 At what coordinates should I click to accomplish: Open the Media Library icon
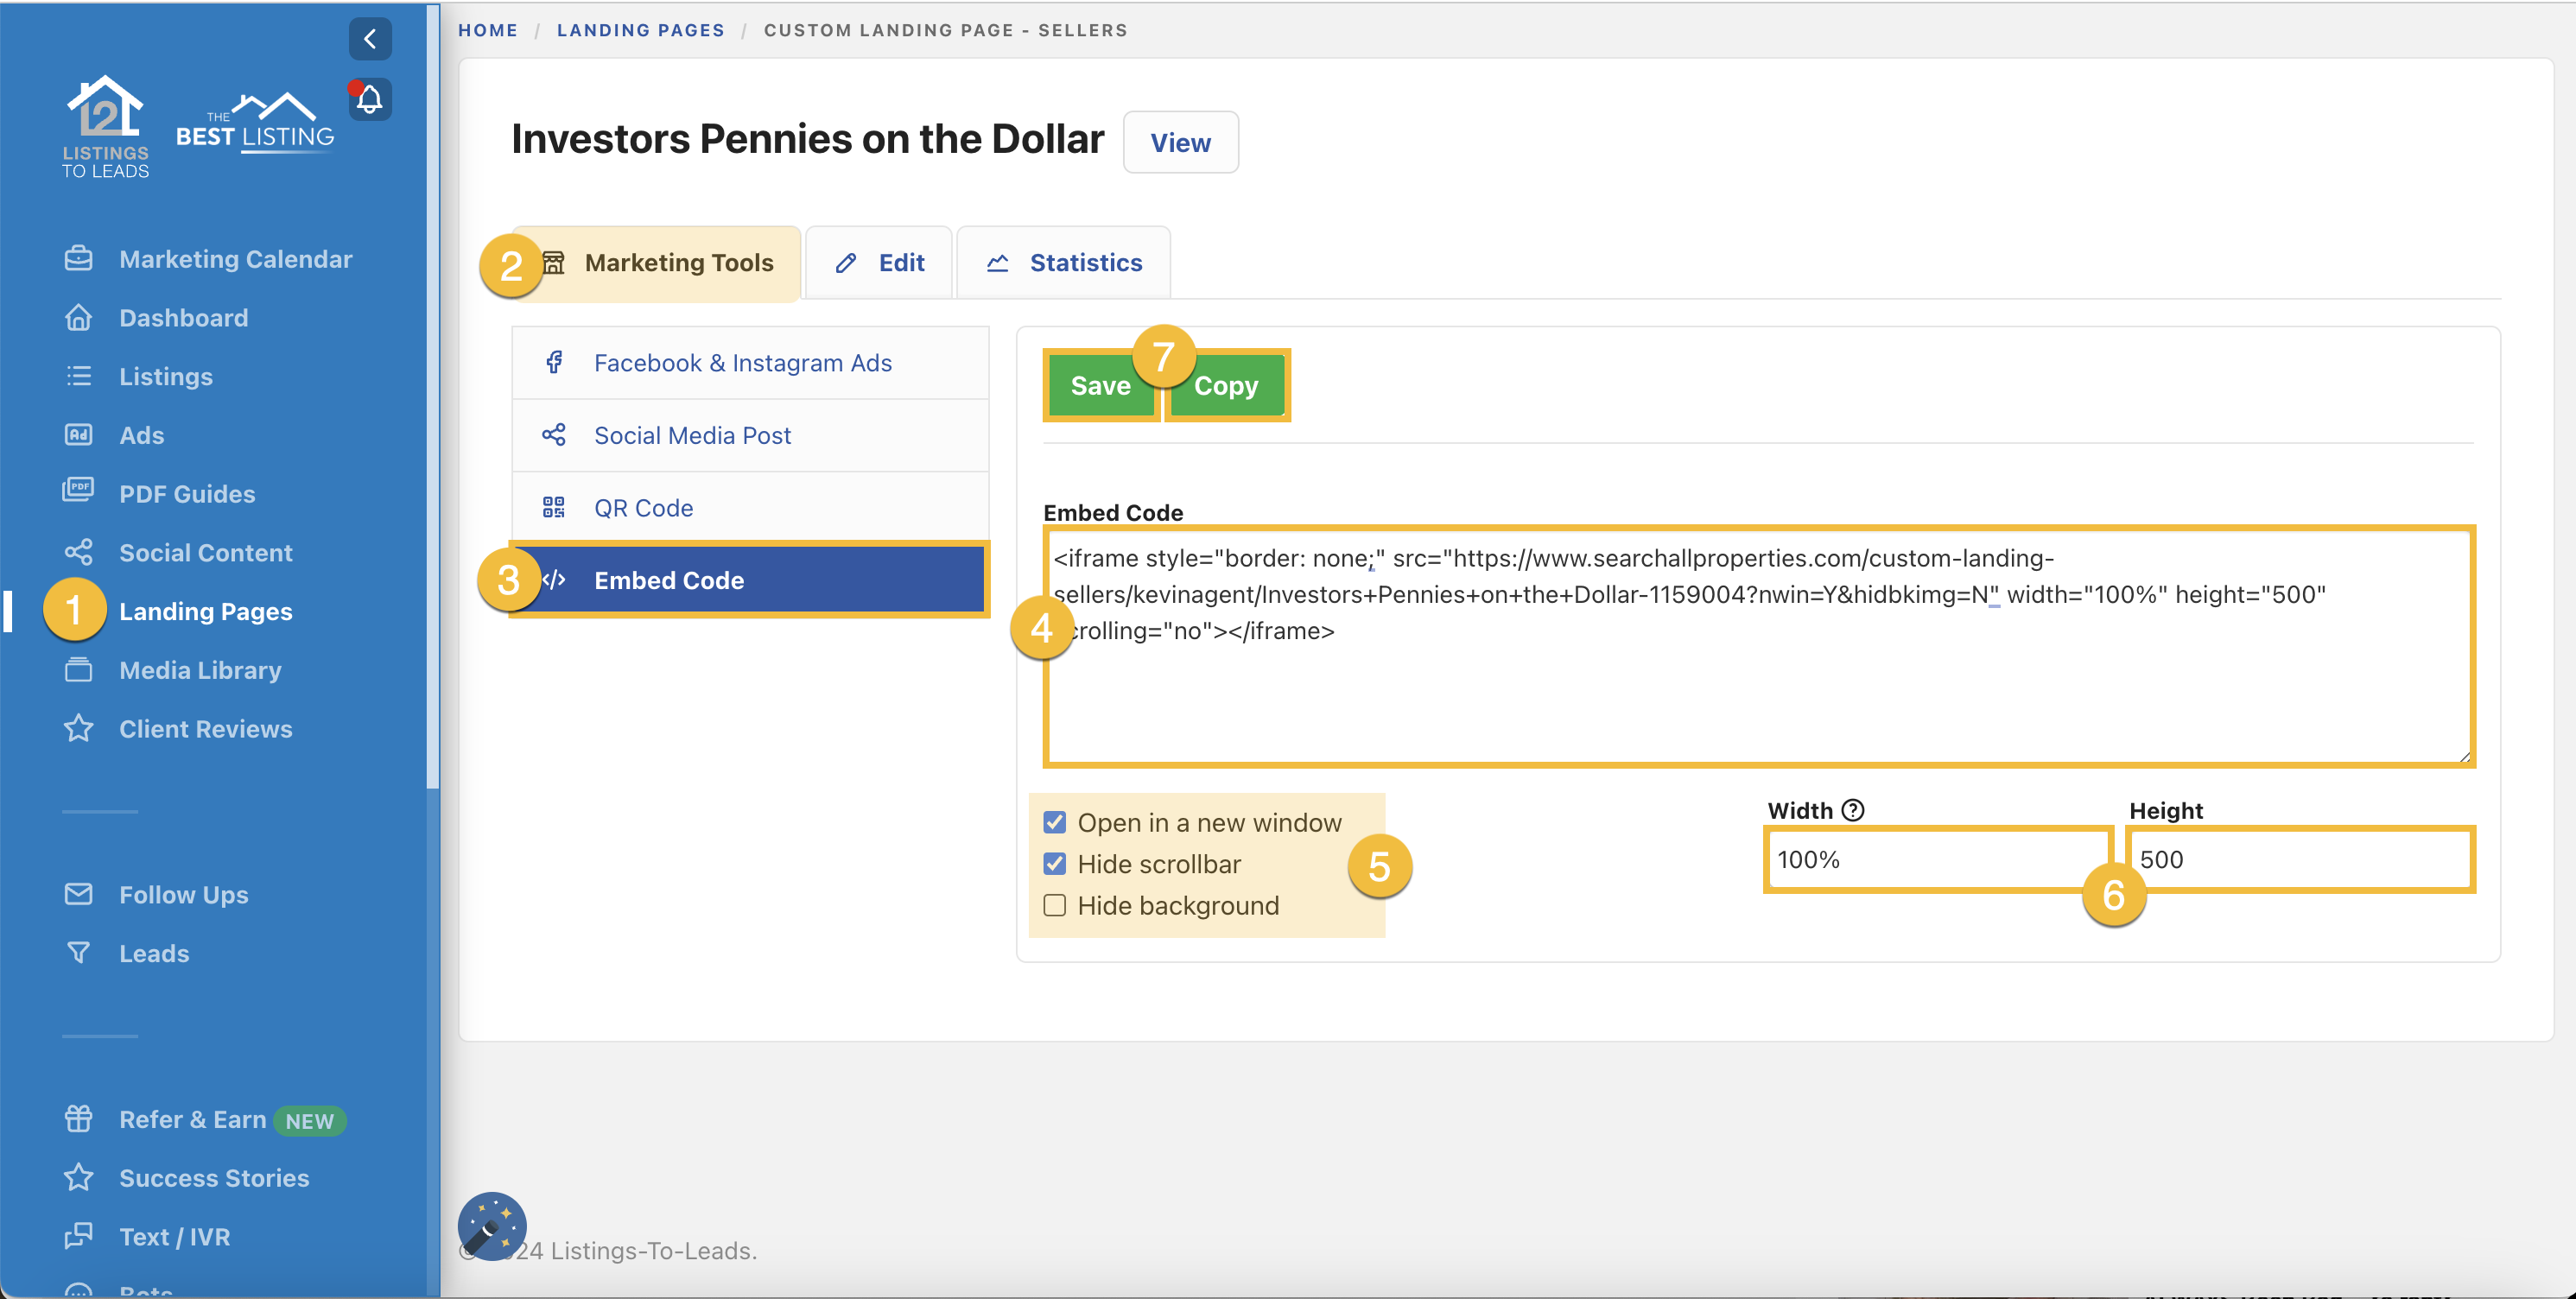click(x=78, y=670)
